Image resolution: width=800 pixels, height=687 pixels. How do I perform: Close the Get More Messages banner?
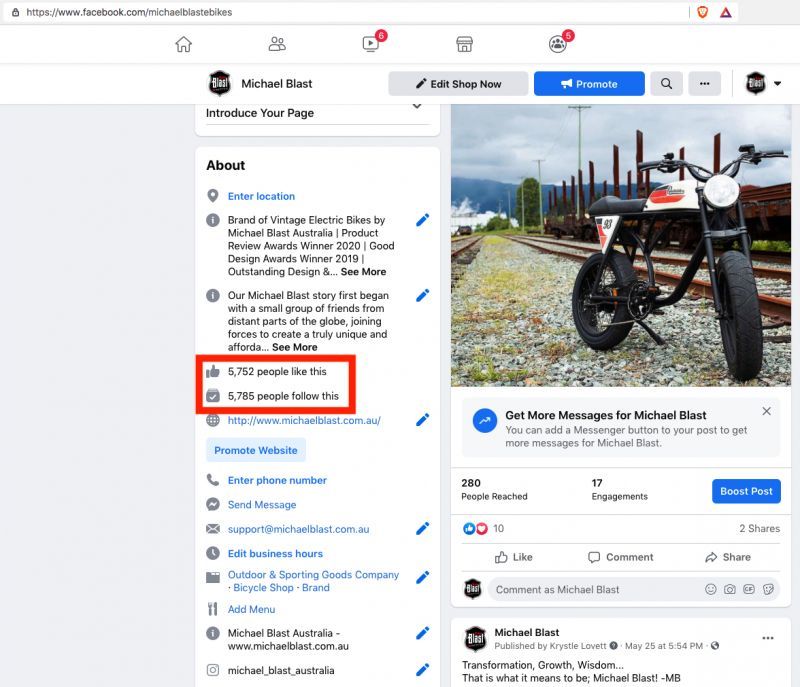click(x=766, y=411)
